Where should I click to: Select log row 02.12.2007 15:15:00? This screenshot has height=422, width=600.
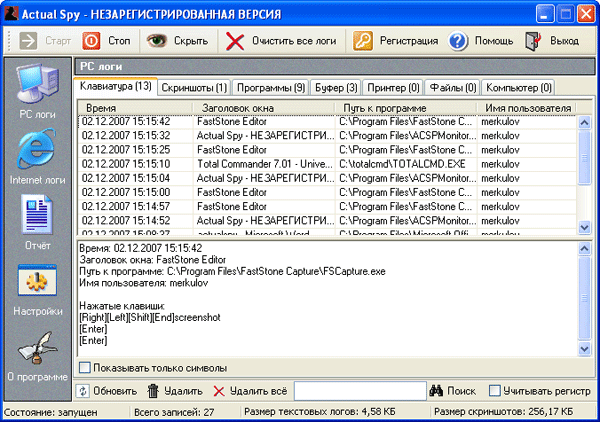point(327,192)
